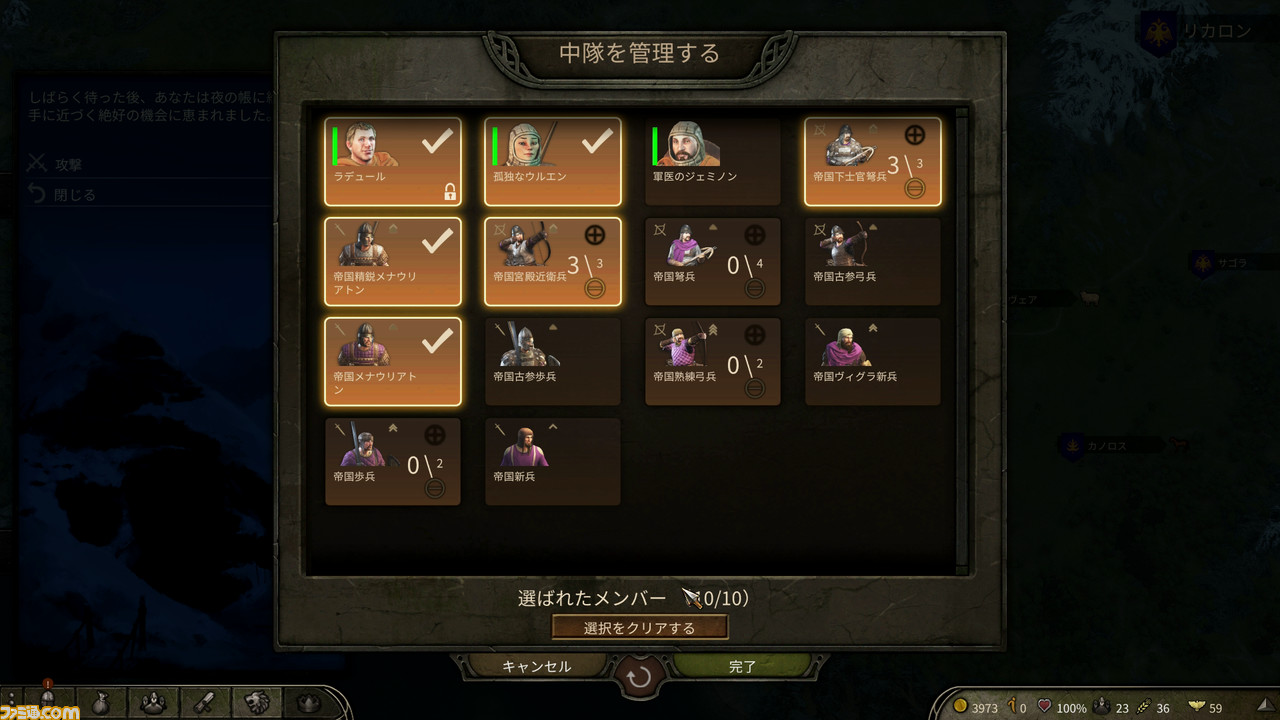This screenshot has height=720, width=1280.
Task: Click the 完了 button
Action: 743,666
